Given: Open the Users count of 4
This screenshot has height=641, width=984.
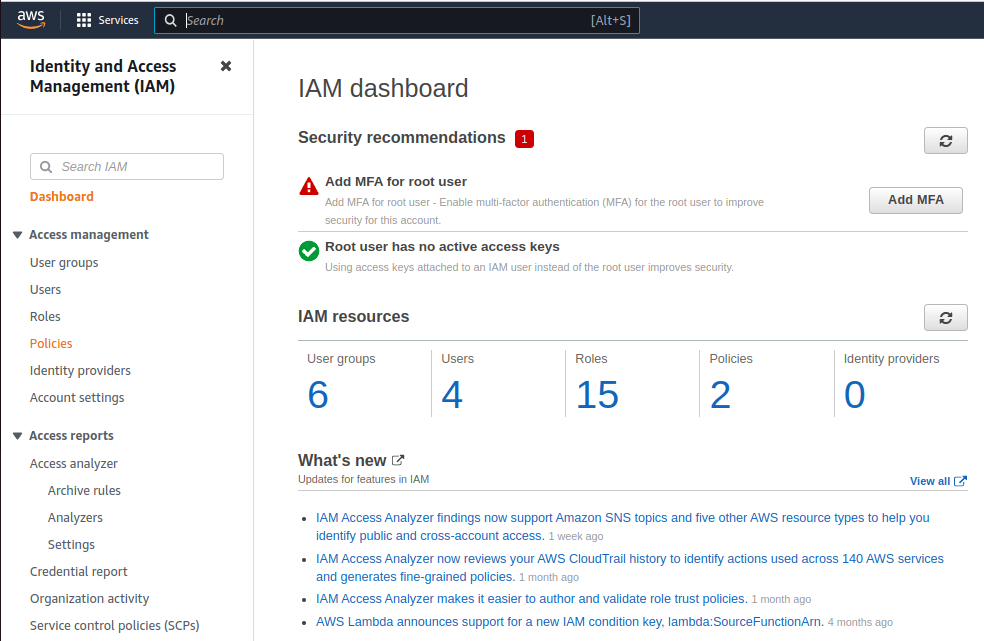Looking at the screenshot, I should coord(452,395).
